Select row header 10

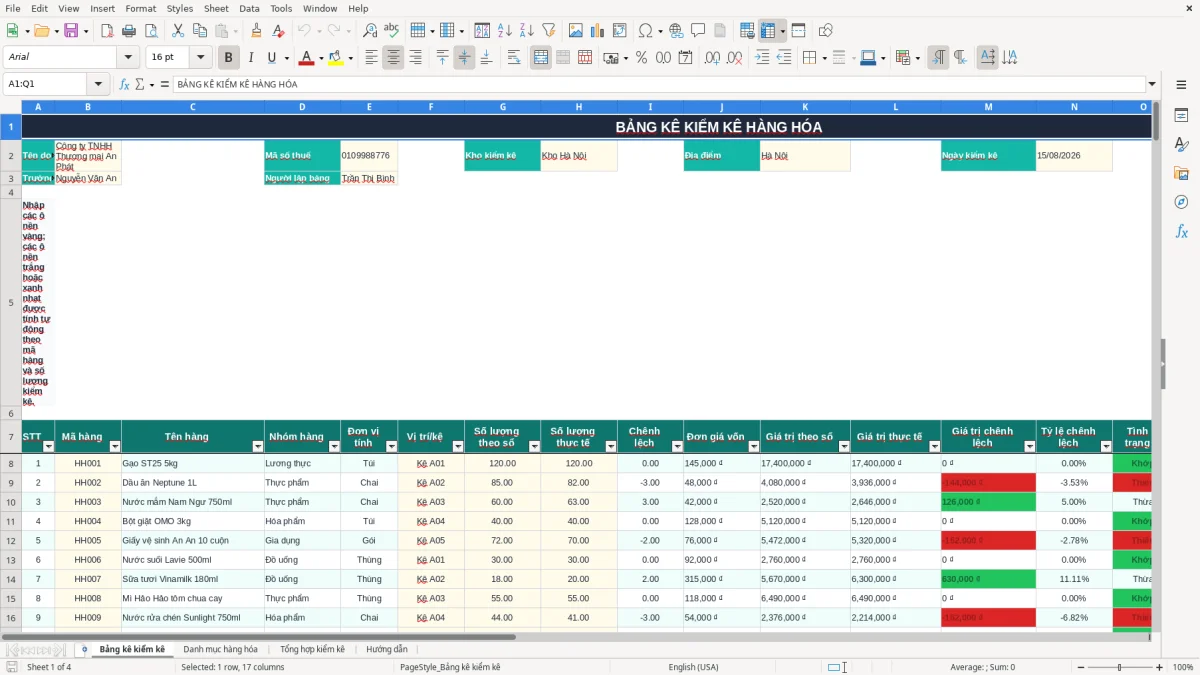pyautogui.click(x=11, y=502)
